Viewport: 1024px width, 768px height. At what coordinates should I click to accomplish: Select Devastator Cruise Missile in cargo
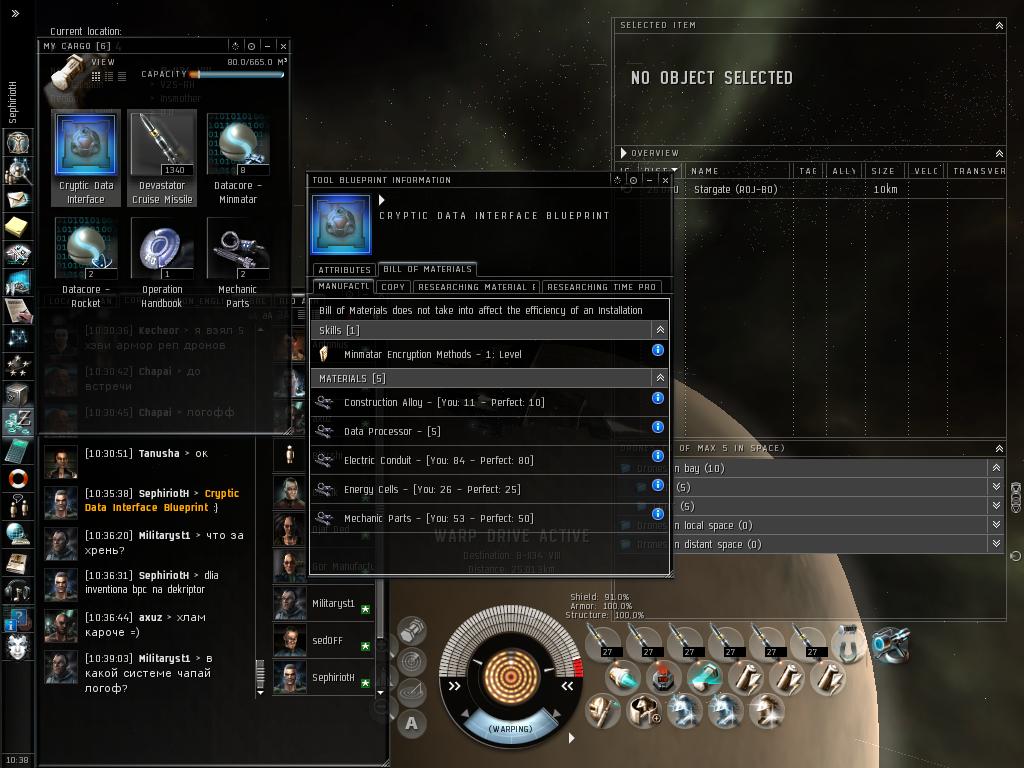coord(162,158)
